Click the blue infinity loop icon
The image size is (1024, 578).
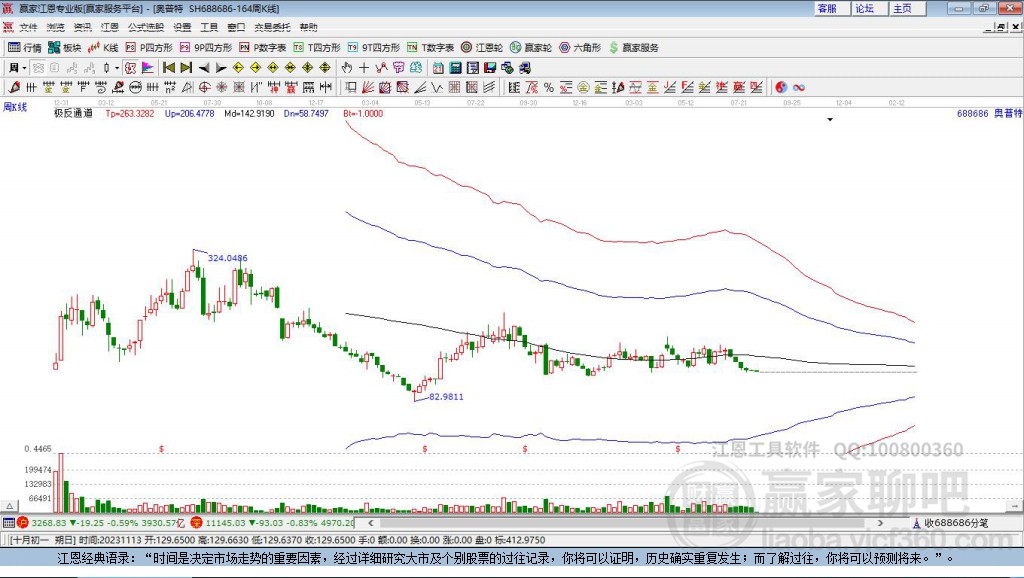tap(799, 87)
